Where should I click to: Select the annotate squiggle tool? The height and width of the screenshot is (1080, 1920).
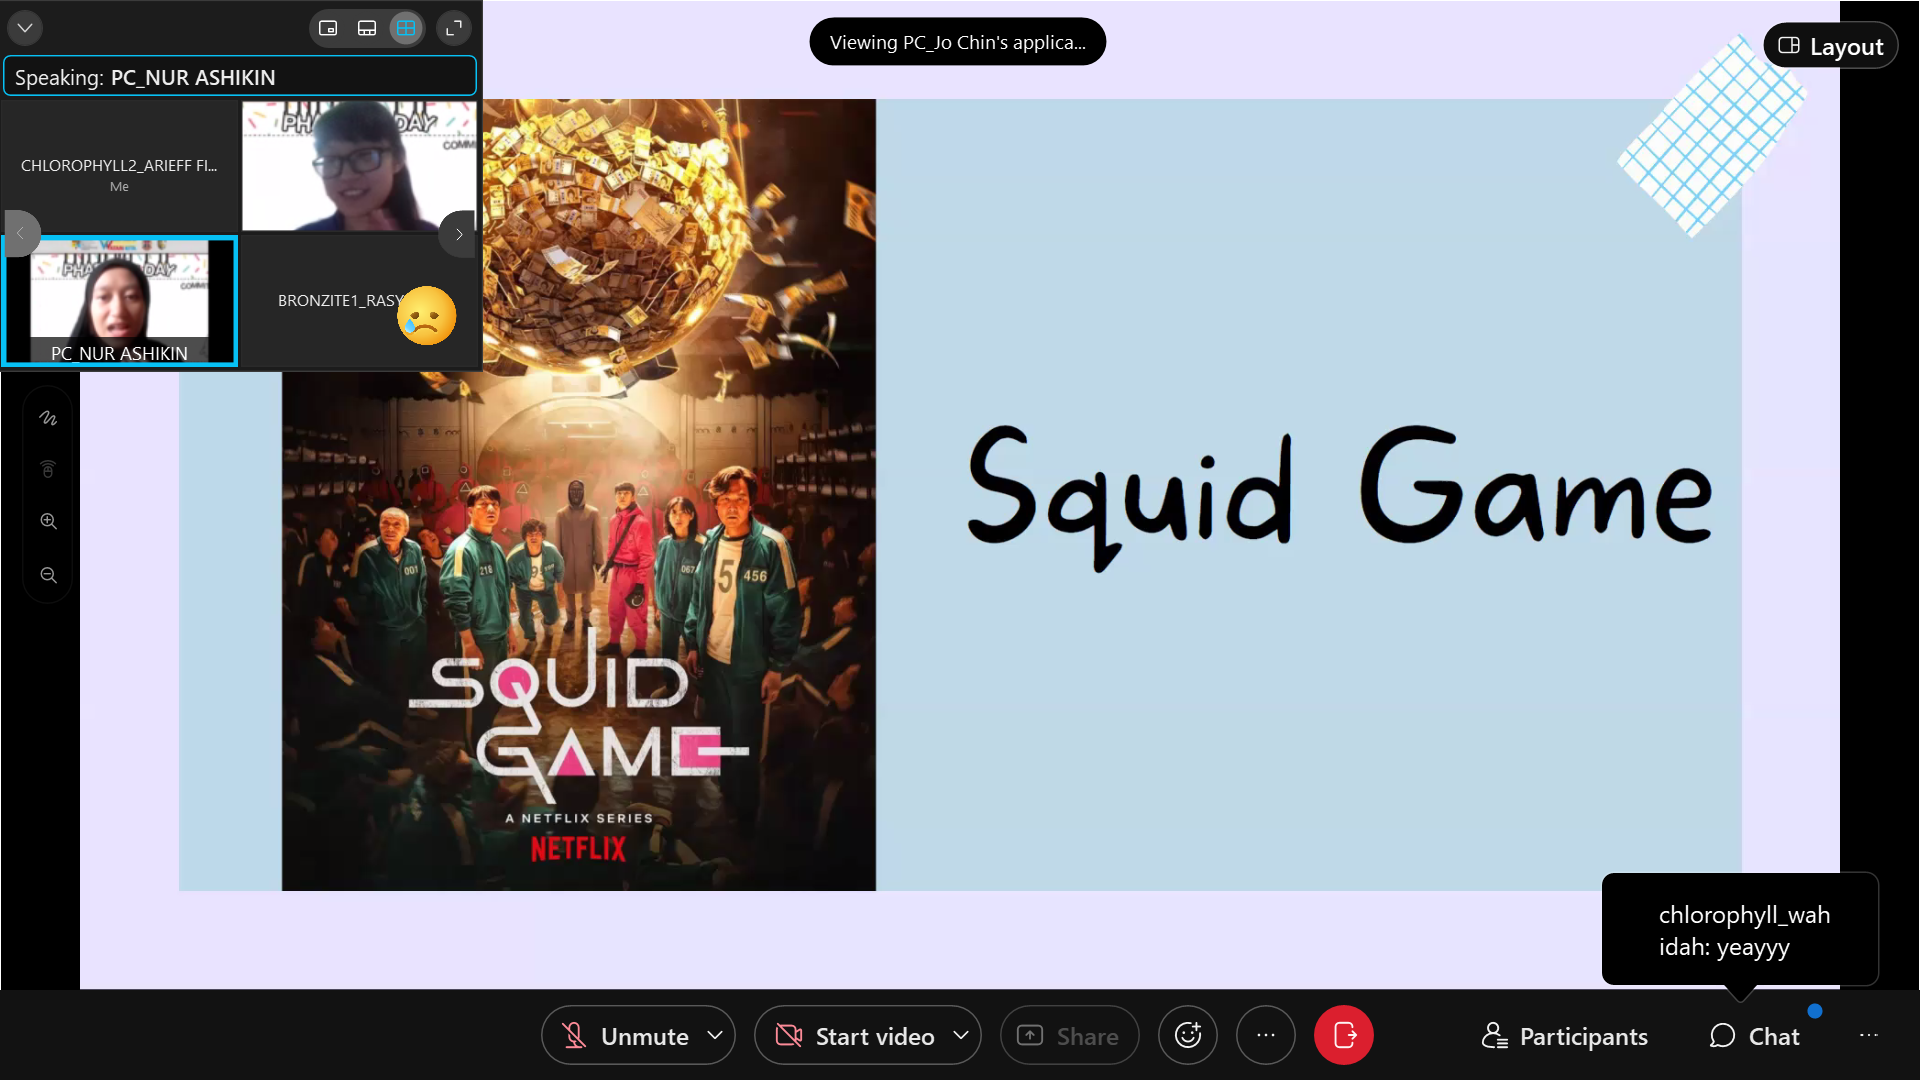click(x=48, y=418)
